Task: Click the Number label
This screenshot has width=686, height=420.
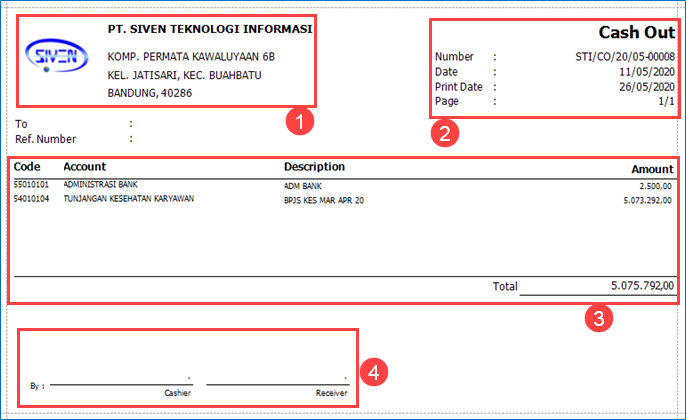Action: pos(454,57)
